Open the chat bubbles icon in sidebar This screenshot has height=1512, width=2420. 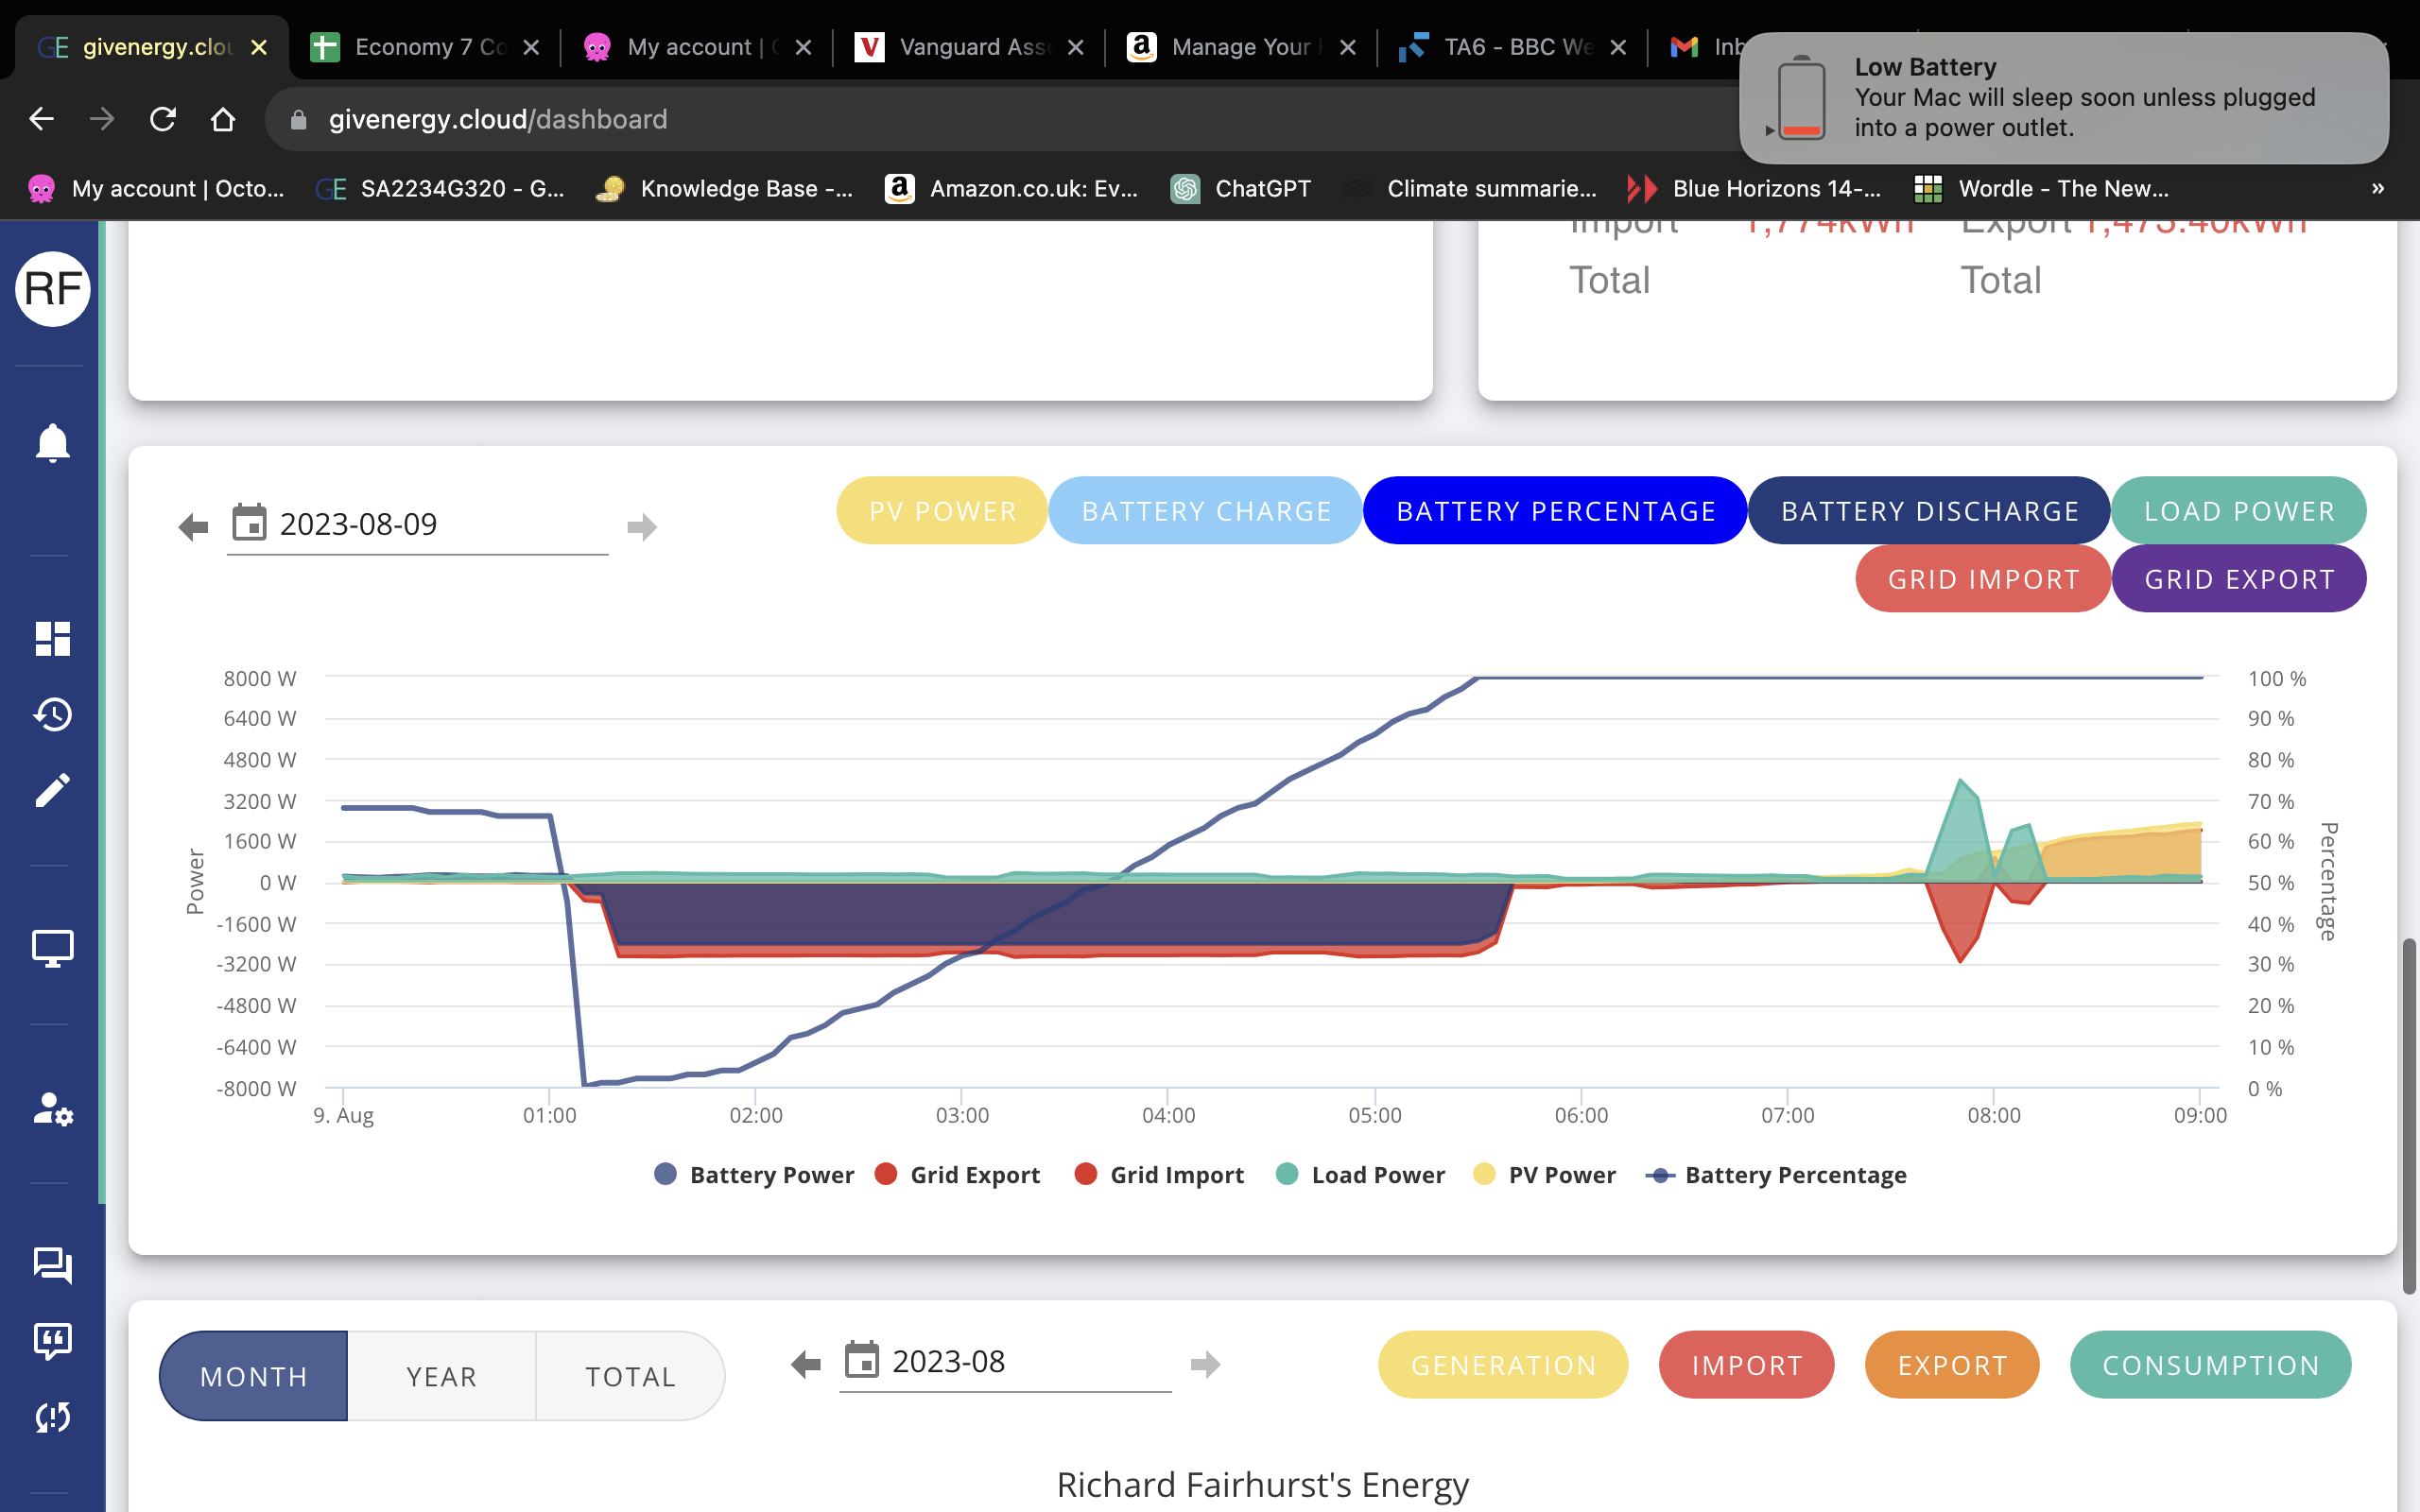click(52, 1265)
